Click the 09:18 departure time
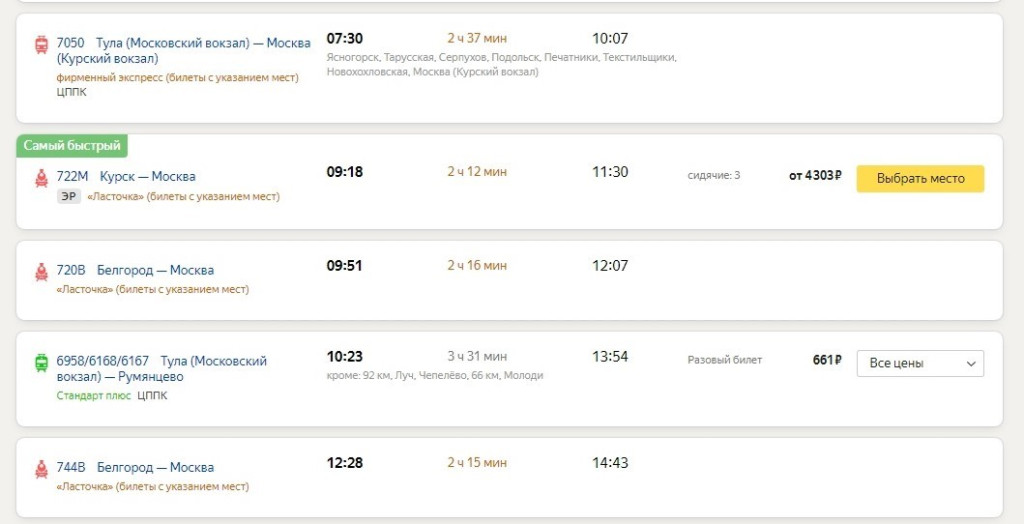Image resolution: width=1024 pixels, height=524 pixels. coord(345,172)
